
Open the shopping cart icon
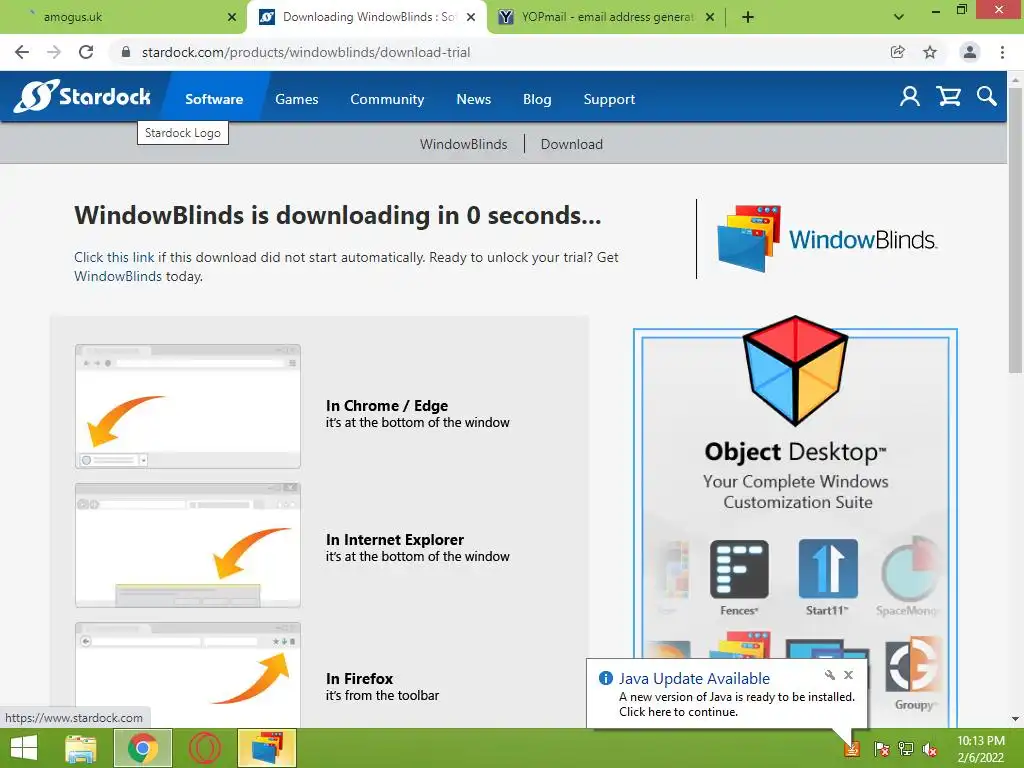pos(948,97)
